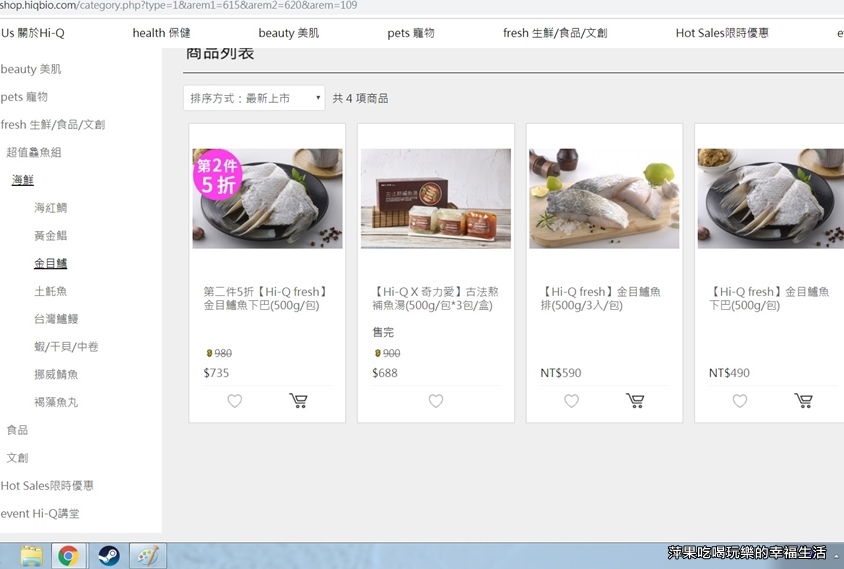Open pets 寵物 top menu
This screenshot has width=844, height=569.
(x=411, y=33)
